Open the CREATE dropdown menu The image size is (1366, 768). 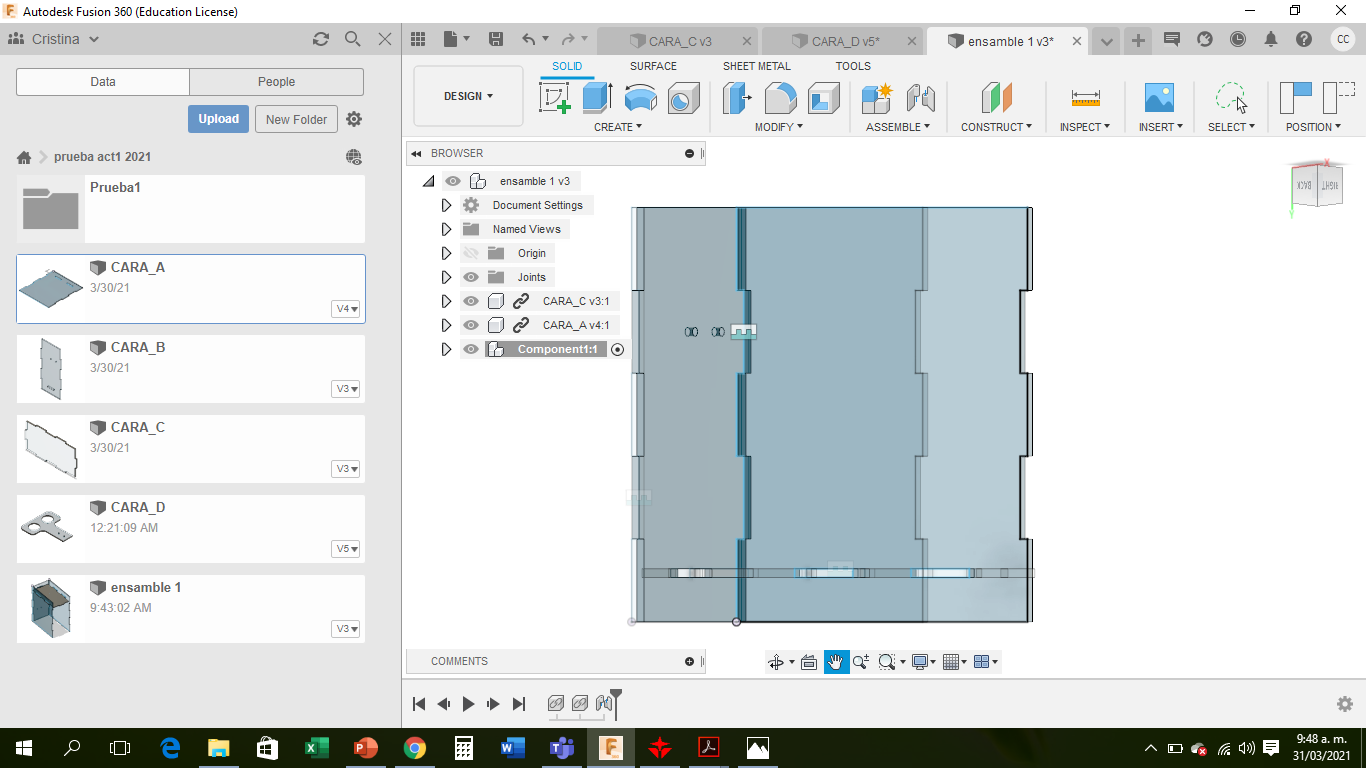coord(618,127)
